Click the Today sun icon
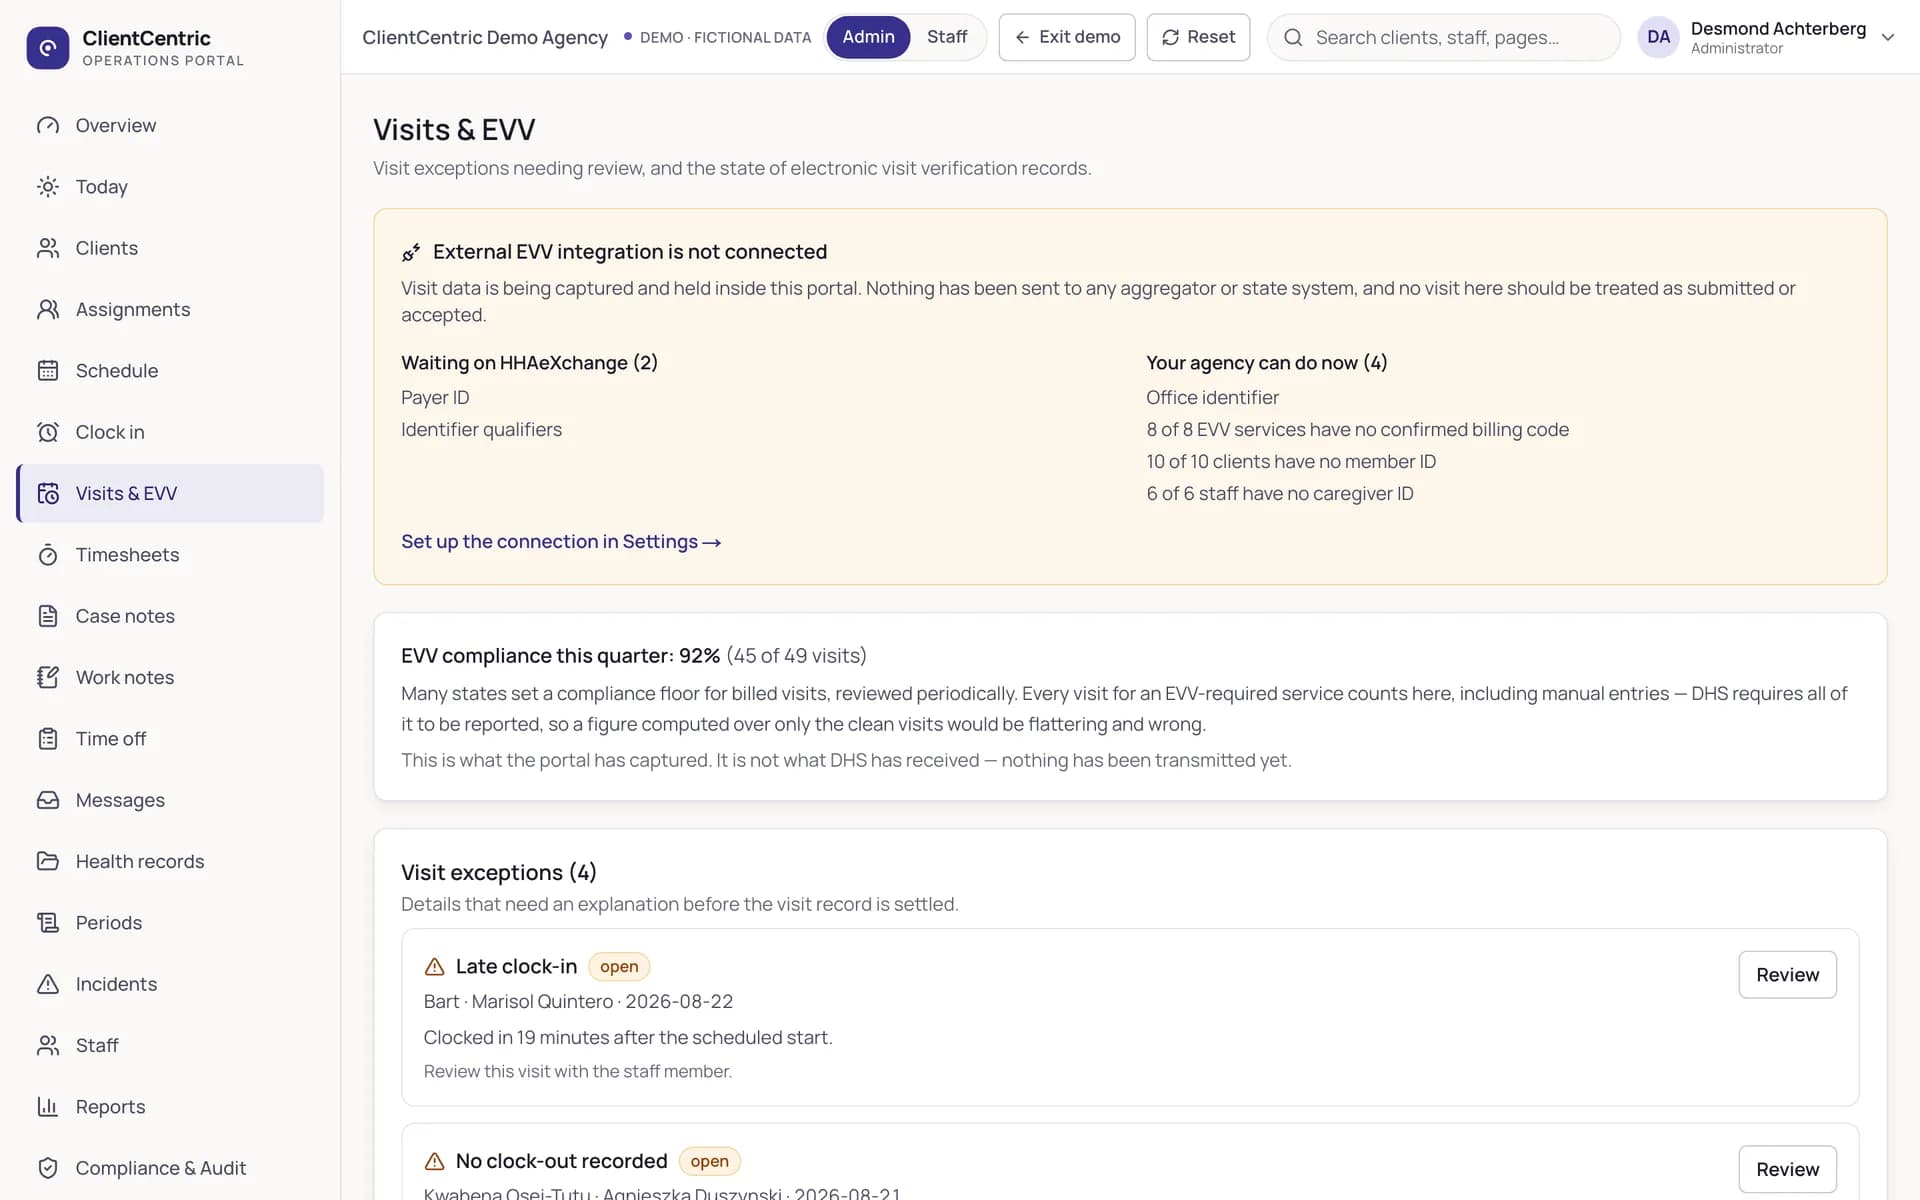The width and height of the screenshot is (1920, 1200). click(x=48, y=187)
